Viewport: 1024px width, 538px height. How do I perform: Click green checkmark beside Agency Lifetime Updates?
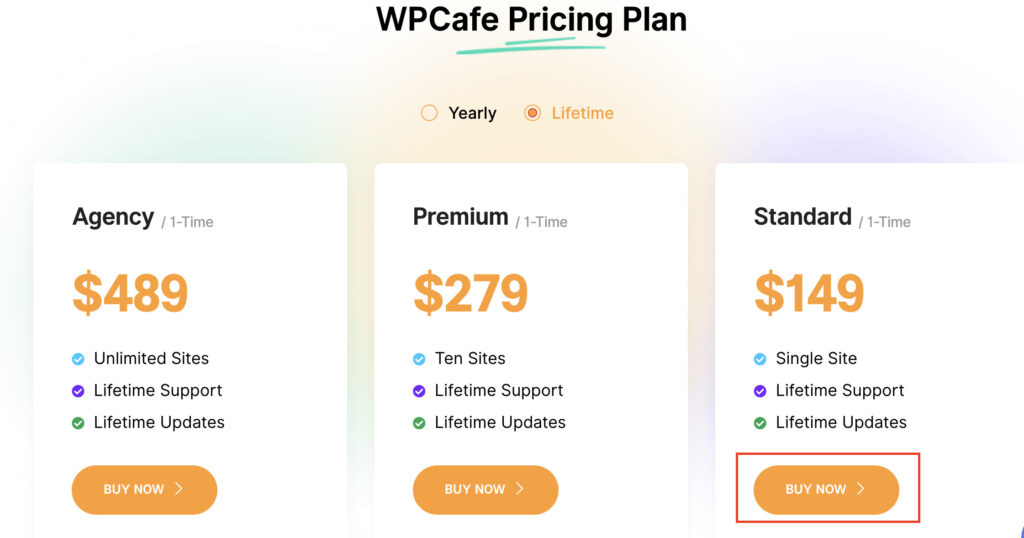[x=78, y=423]
